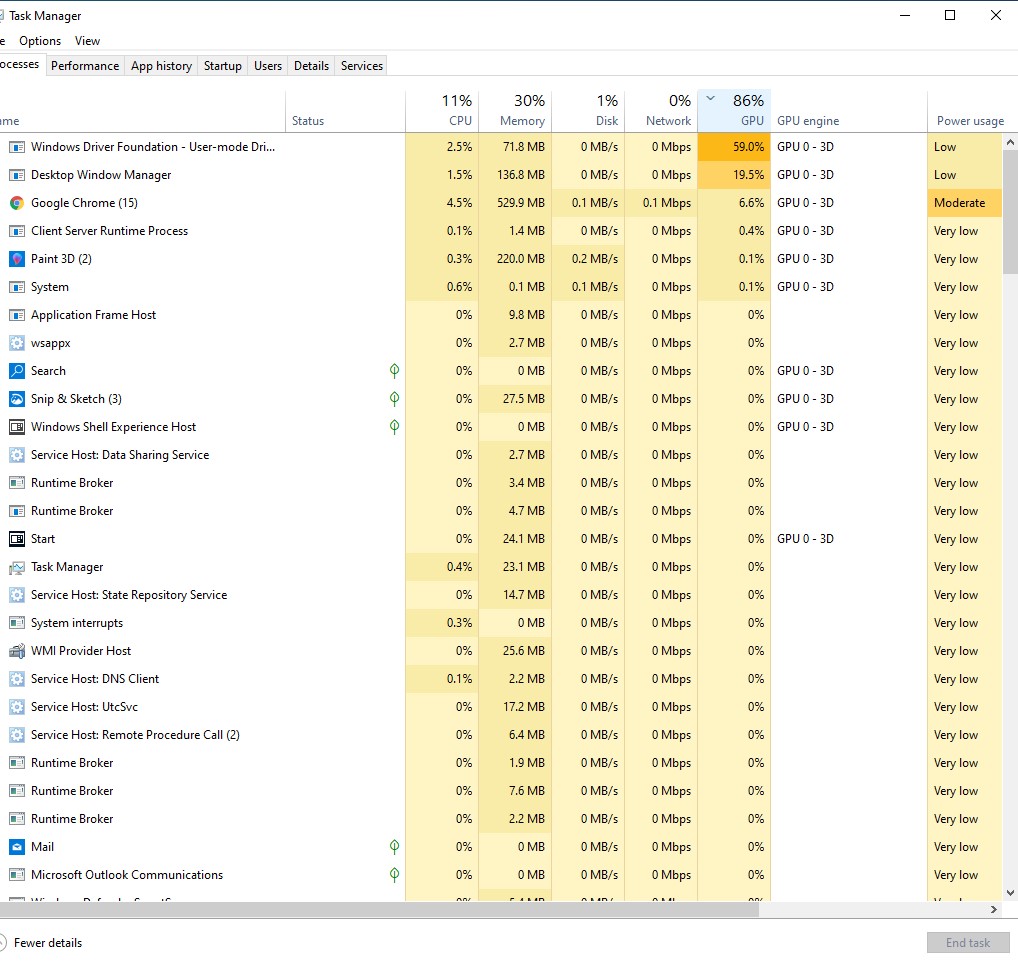Click the Snip & Sketch process icon
Image resolution: width=1018 pixels, height=963 pixels.
pyautogui.click(x=16, y=399)
